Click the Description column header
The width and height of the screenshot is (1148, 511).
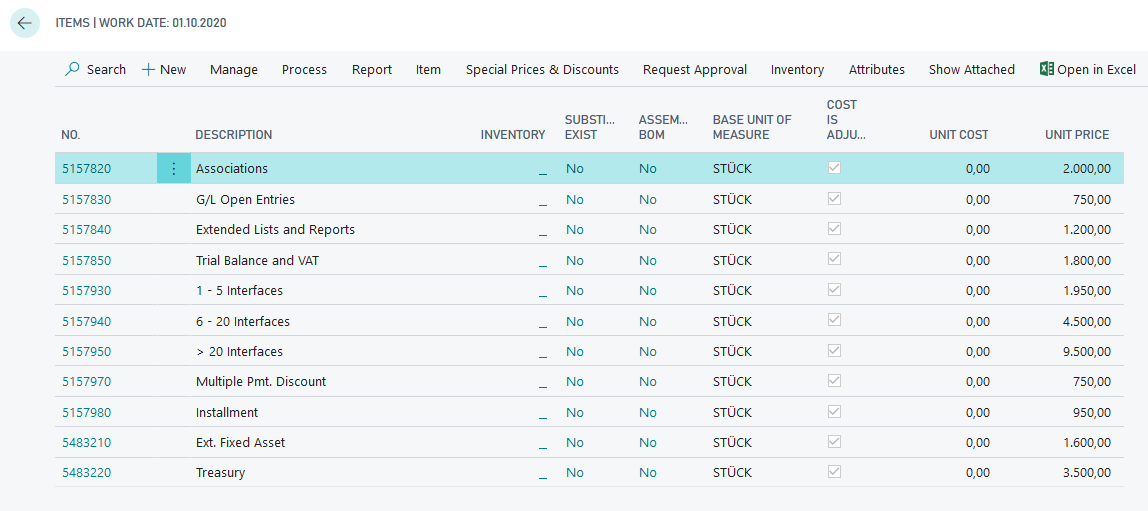tap(233, 134)
